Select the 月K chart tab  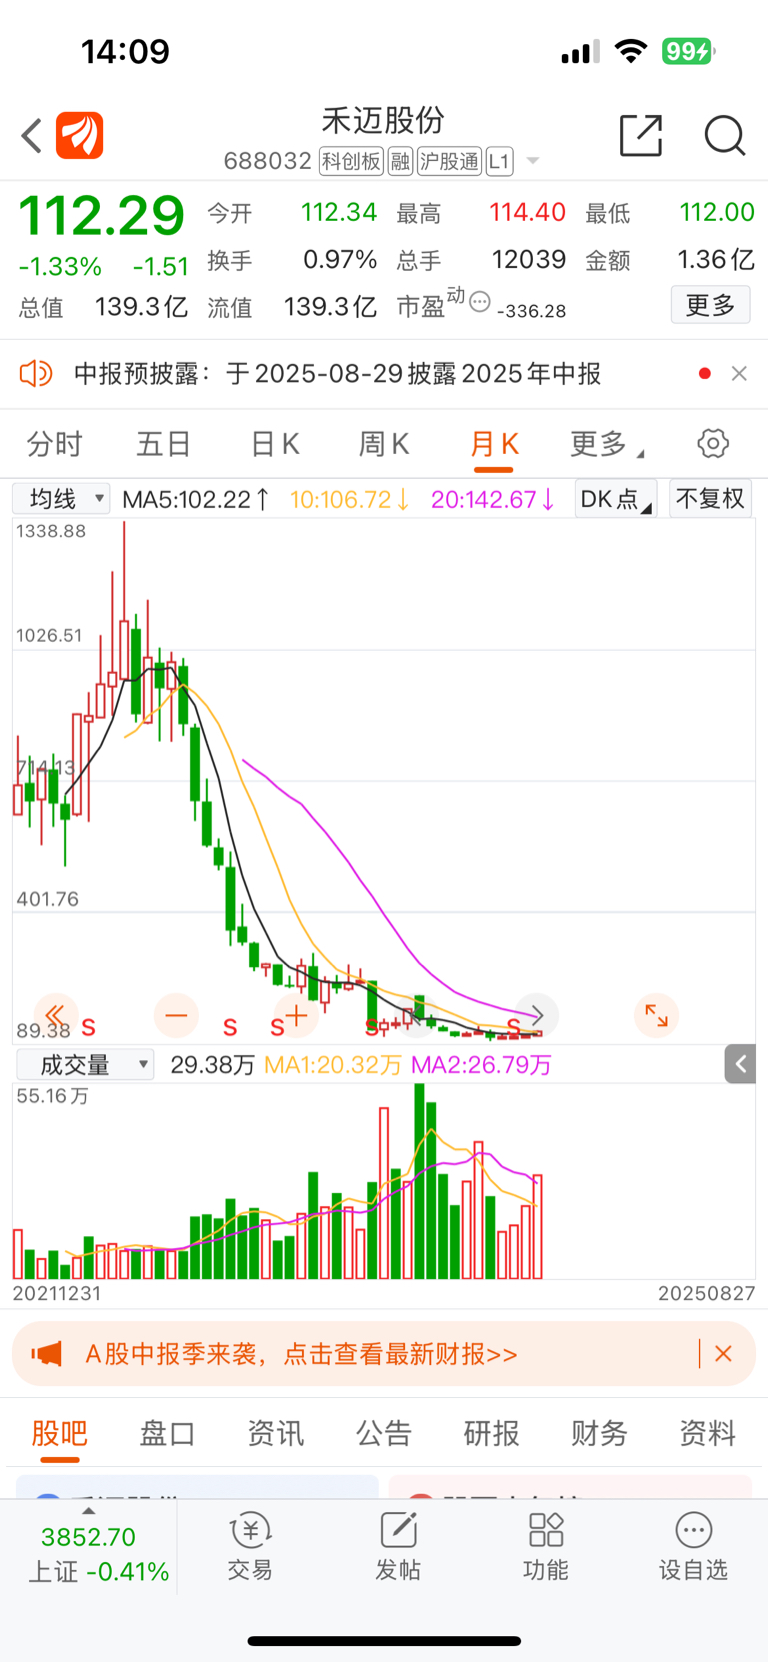pos(494,444)
